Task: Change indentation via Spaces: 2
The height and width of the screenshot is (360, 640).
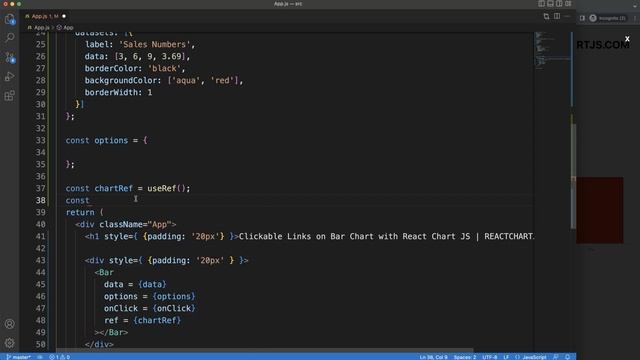Action: (x=465, y=357)
